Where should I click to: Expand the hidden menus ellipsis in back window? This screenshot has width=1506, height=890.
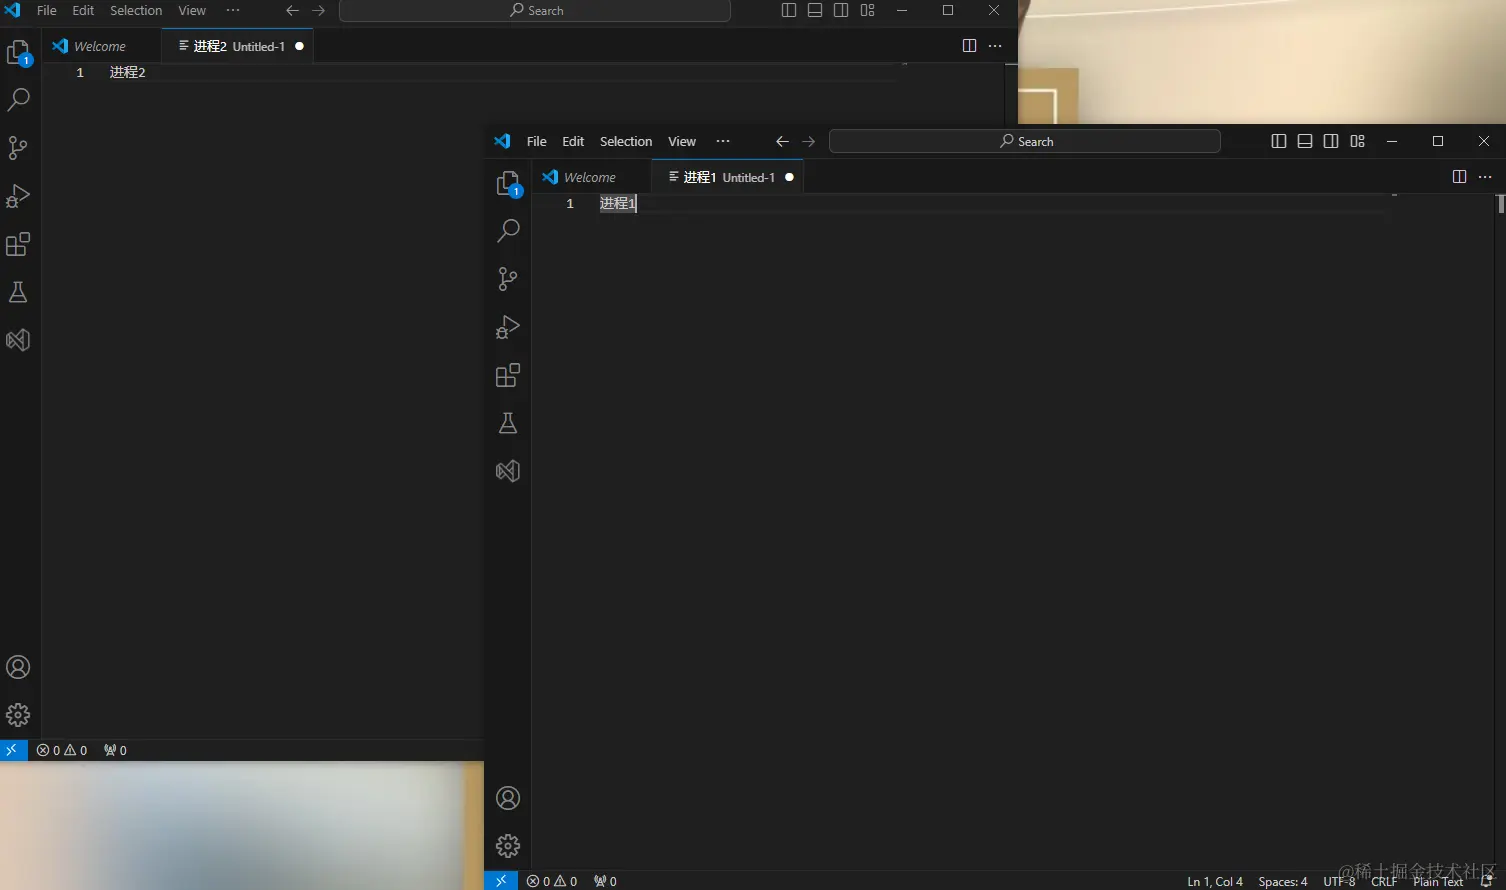coord(233,10)
